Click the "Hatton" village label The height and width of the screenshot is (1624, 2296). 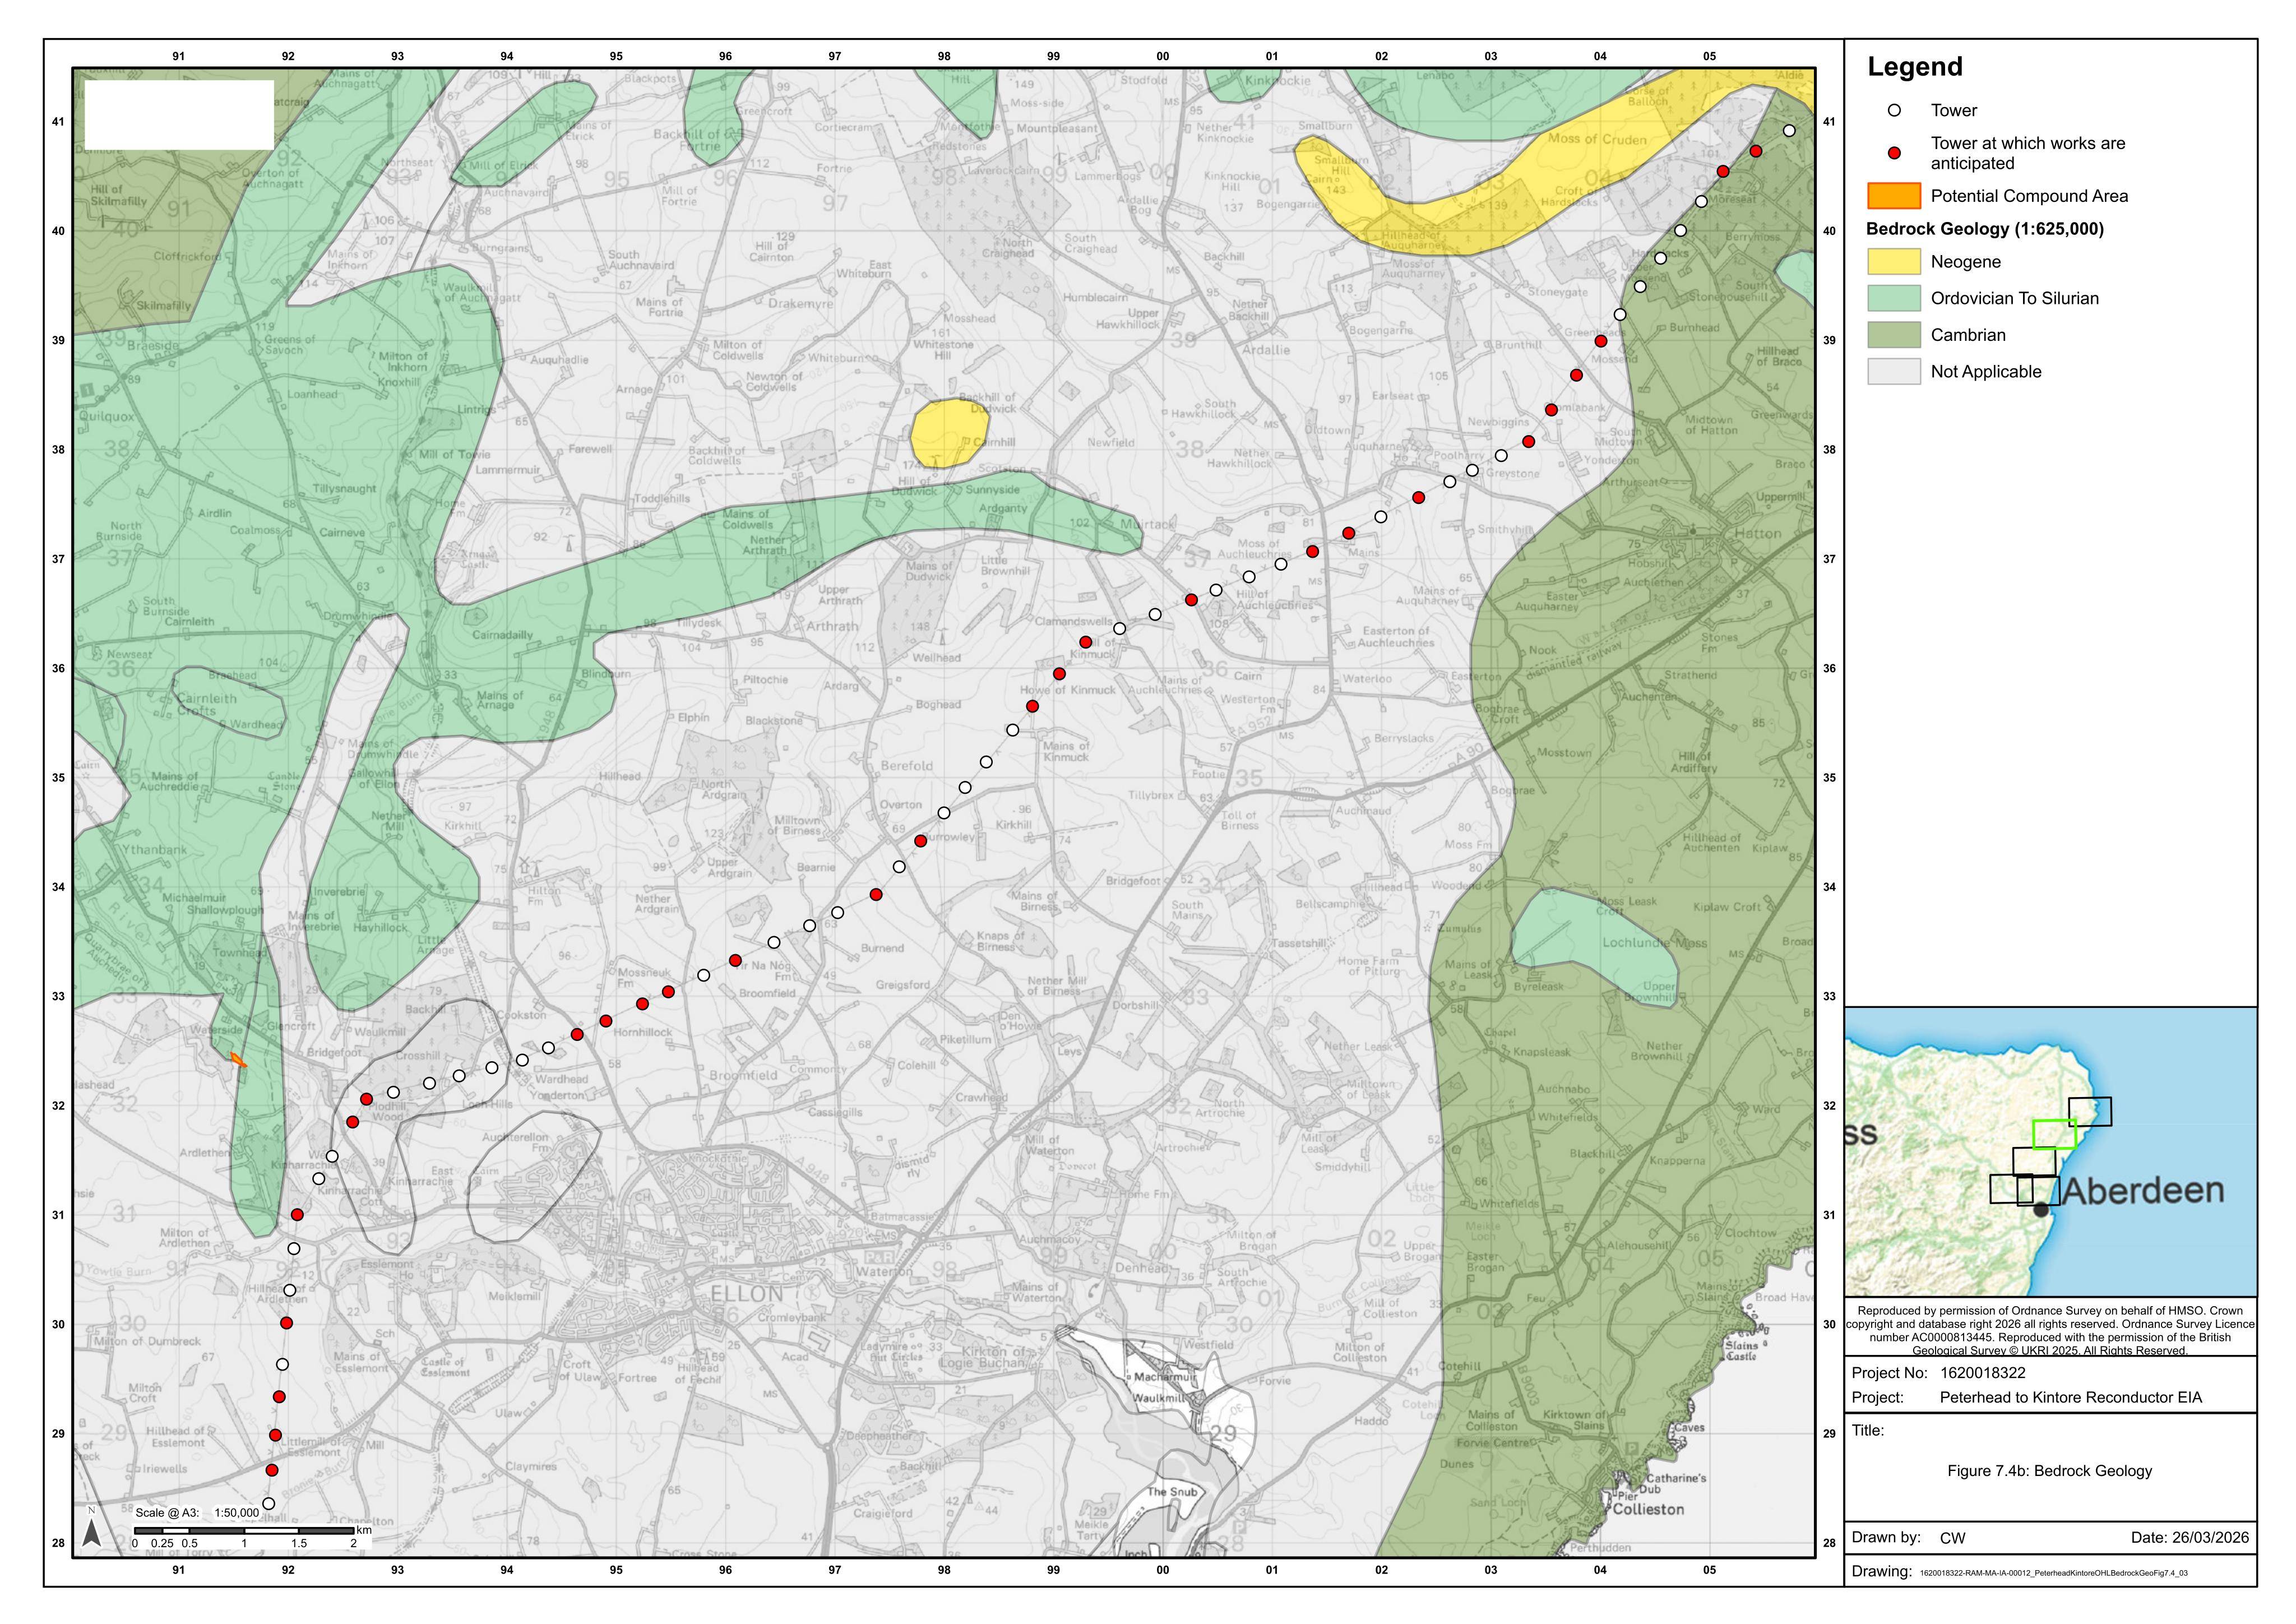[x=1758, y=533]
